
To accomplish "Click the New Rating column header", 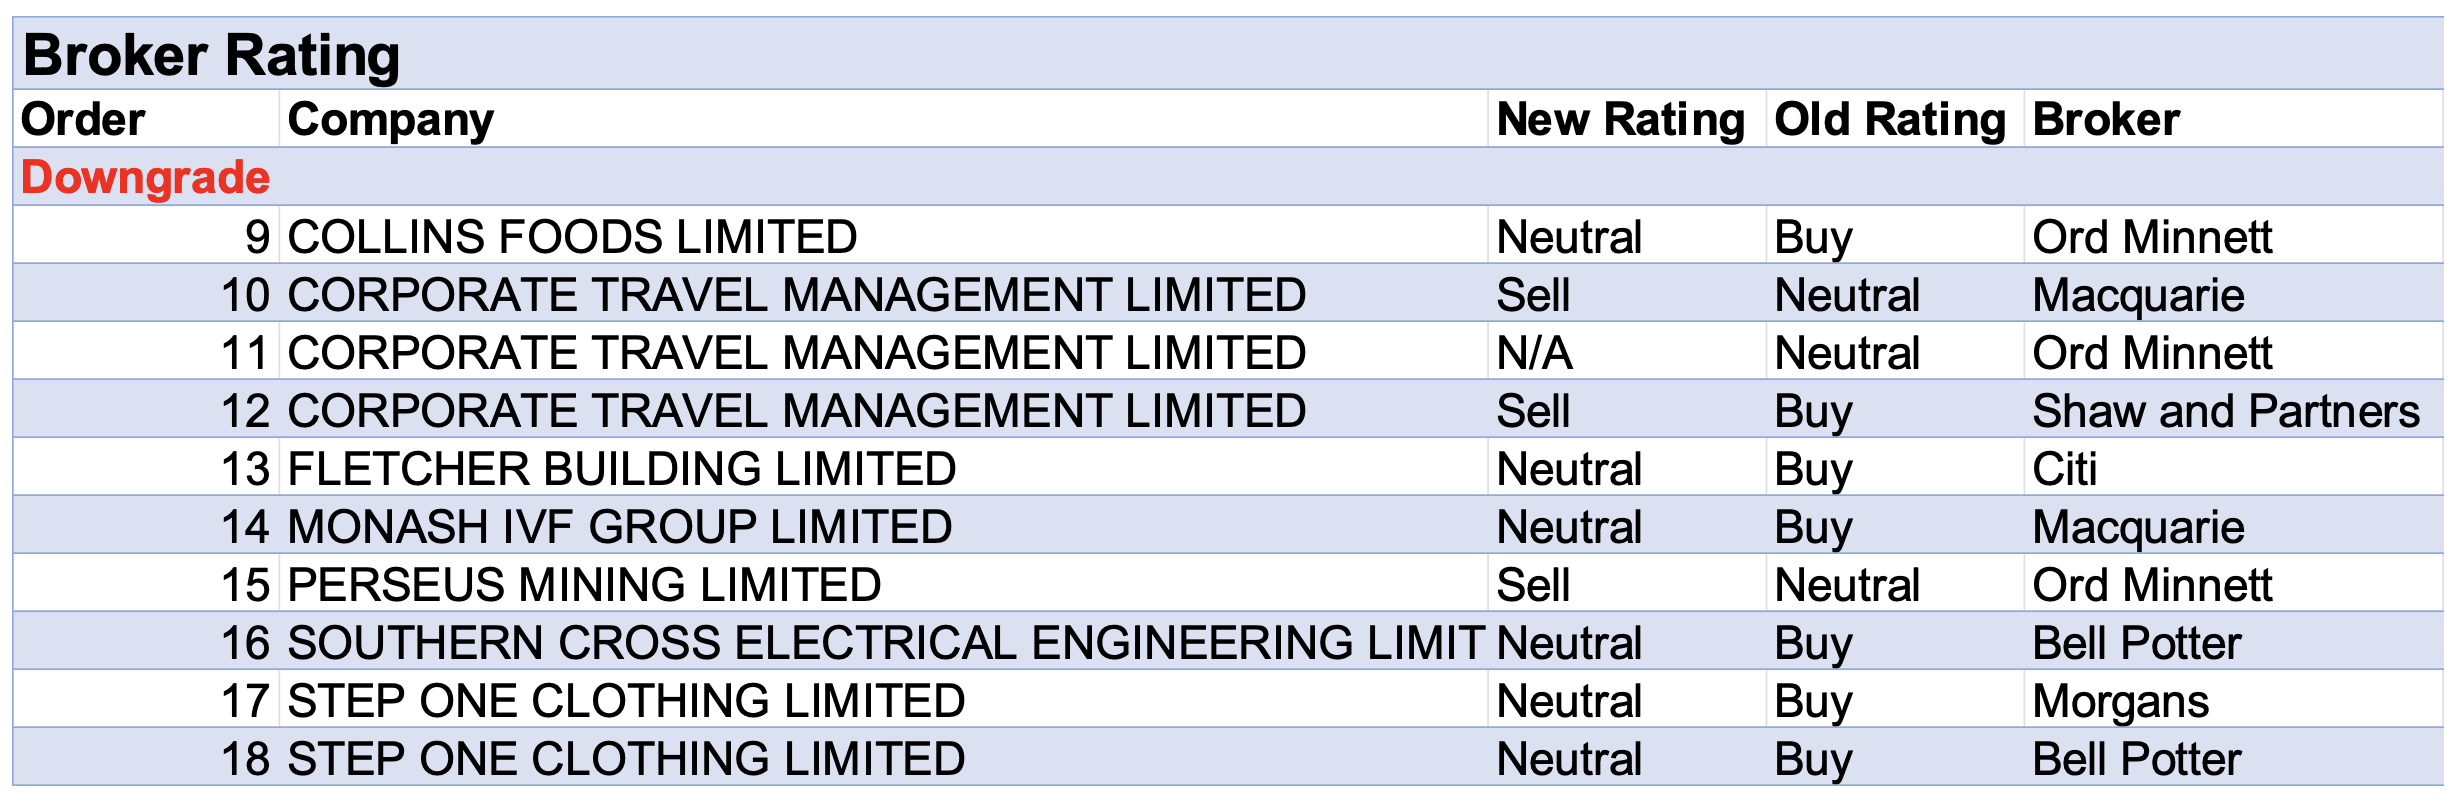I will (x=1620, y=120).
